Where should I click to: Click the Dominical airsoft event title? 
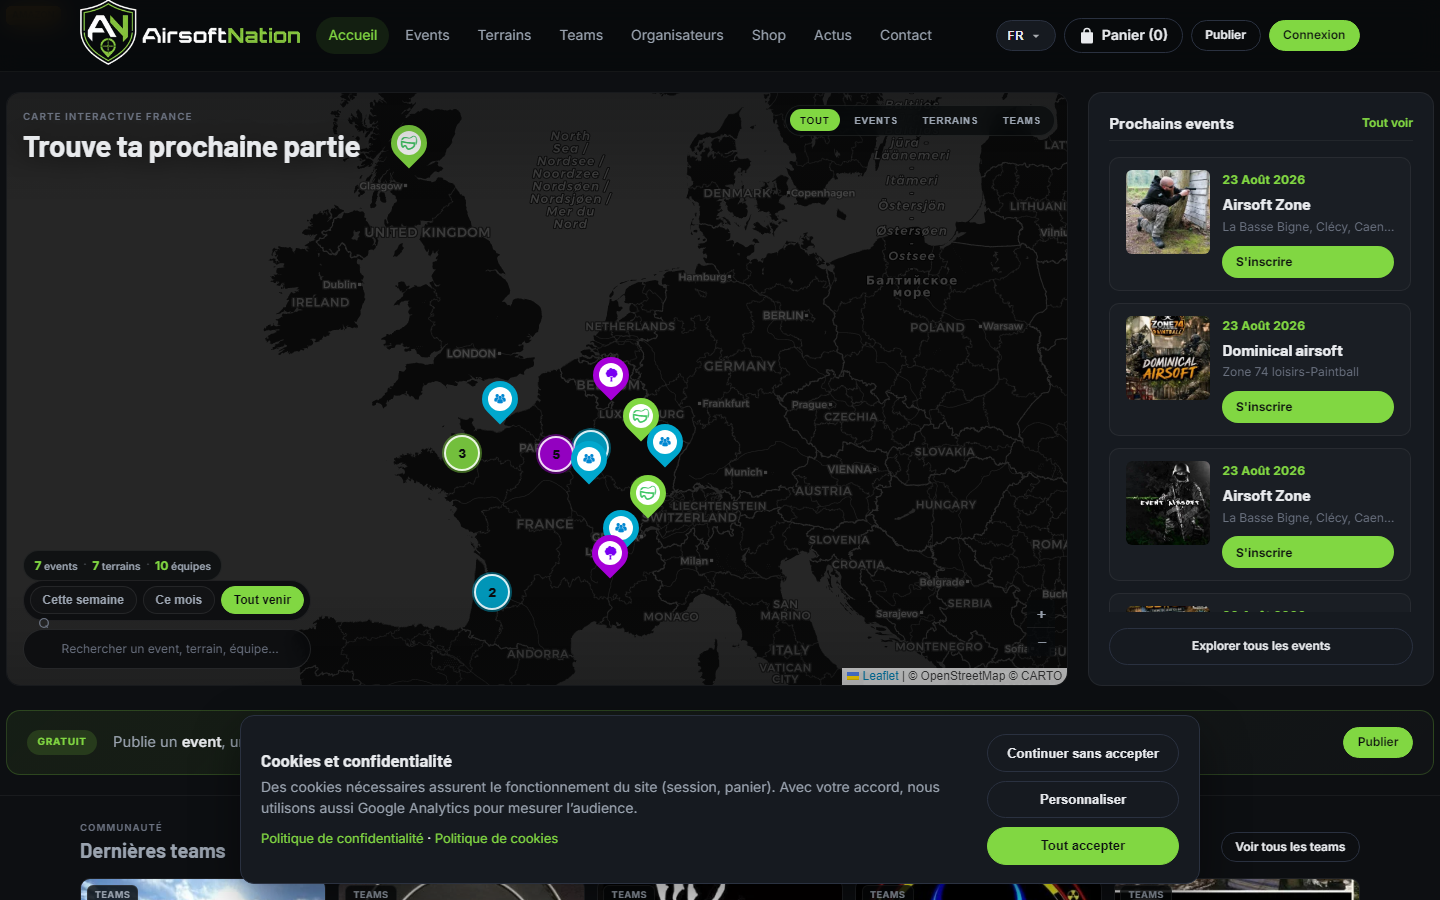[x=1282, y=351]
